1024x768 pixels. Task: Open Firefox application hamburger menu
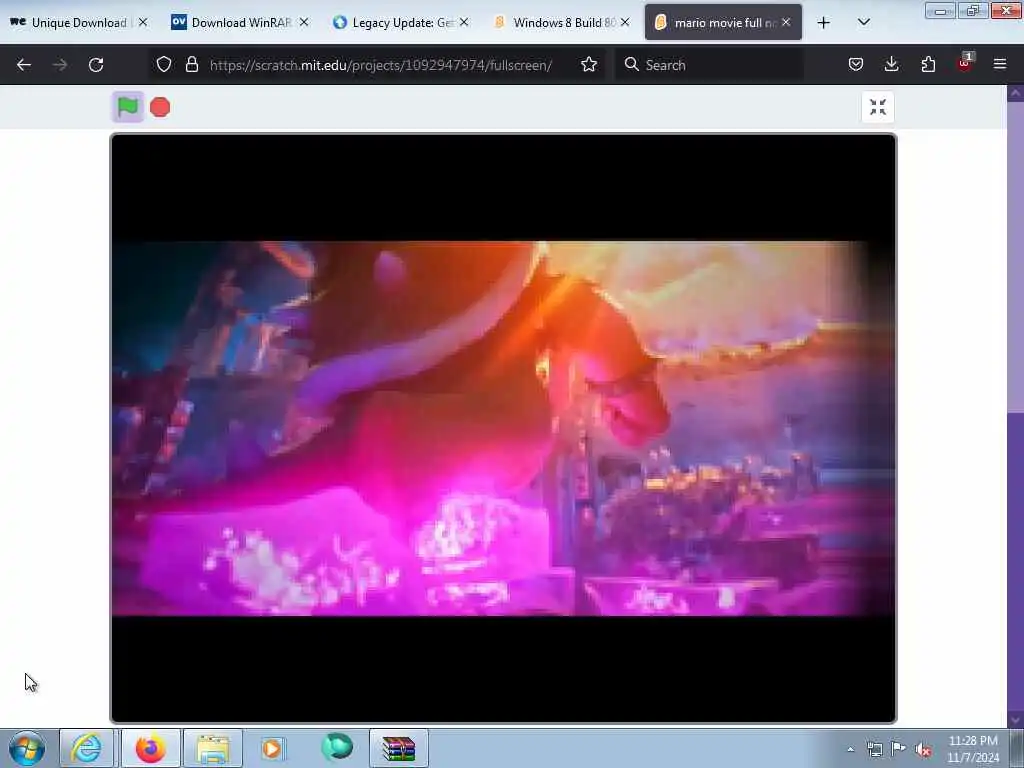(x=1000, y=64)
